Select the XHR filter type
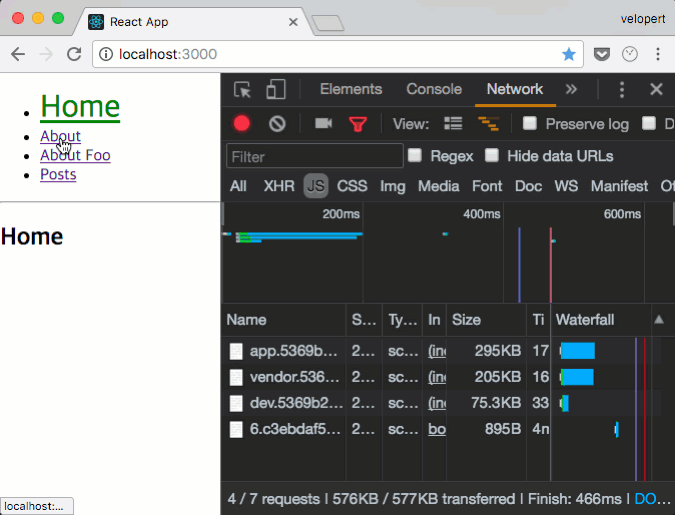This screenshot has height=515, width=675. tap(279, 186)
